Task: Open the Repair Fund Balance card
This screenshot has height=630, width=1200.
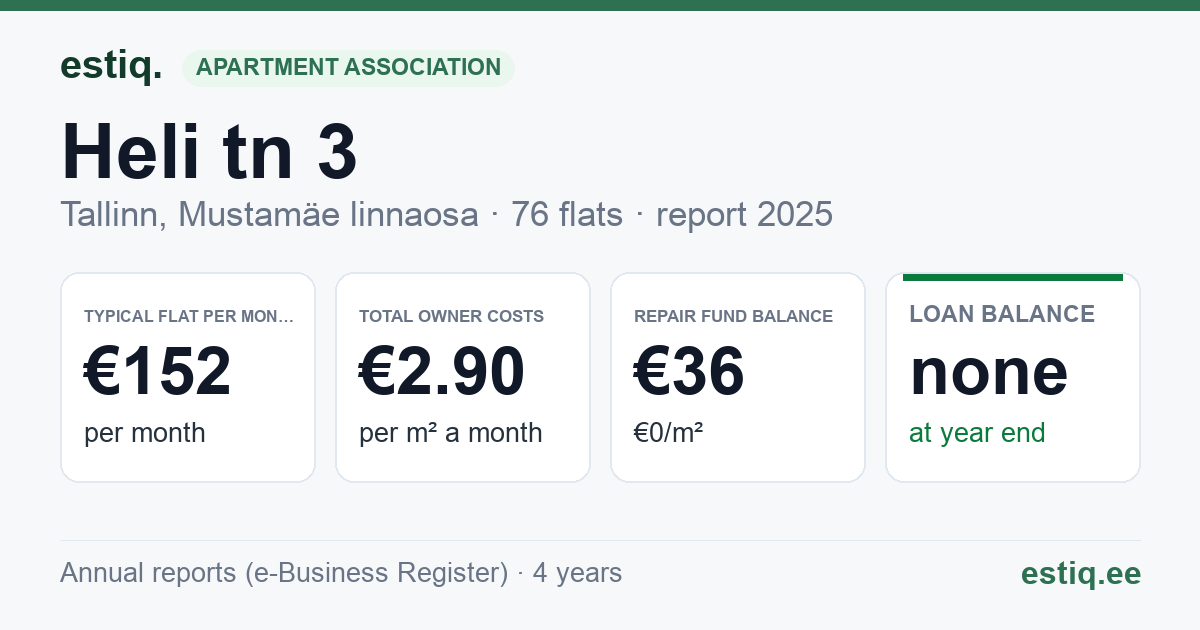Action: pyautogui.click(x=738, y=377)
